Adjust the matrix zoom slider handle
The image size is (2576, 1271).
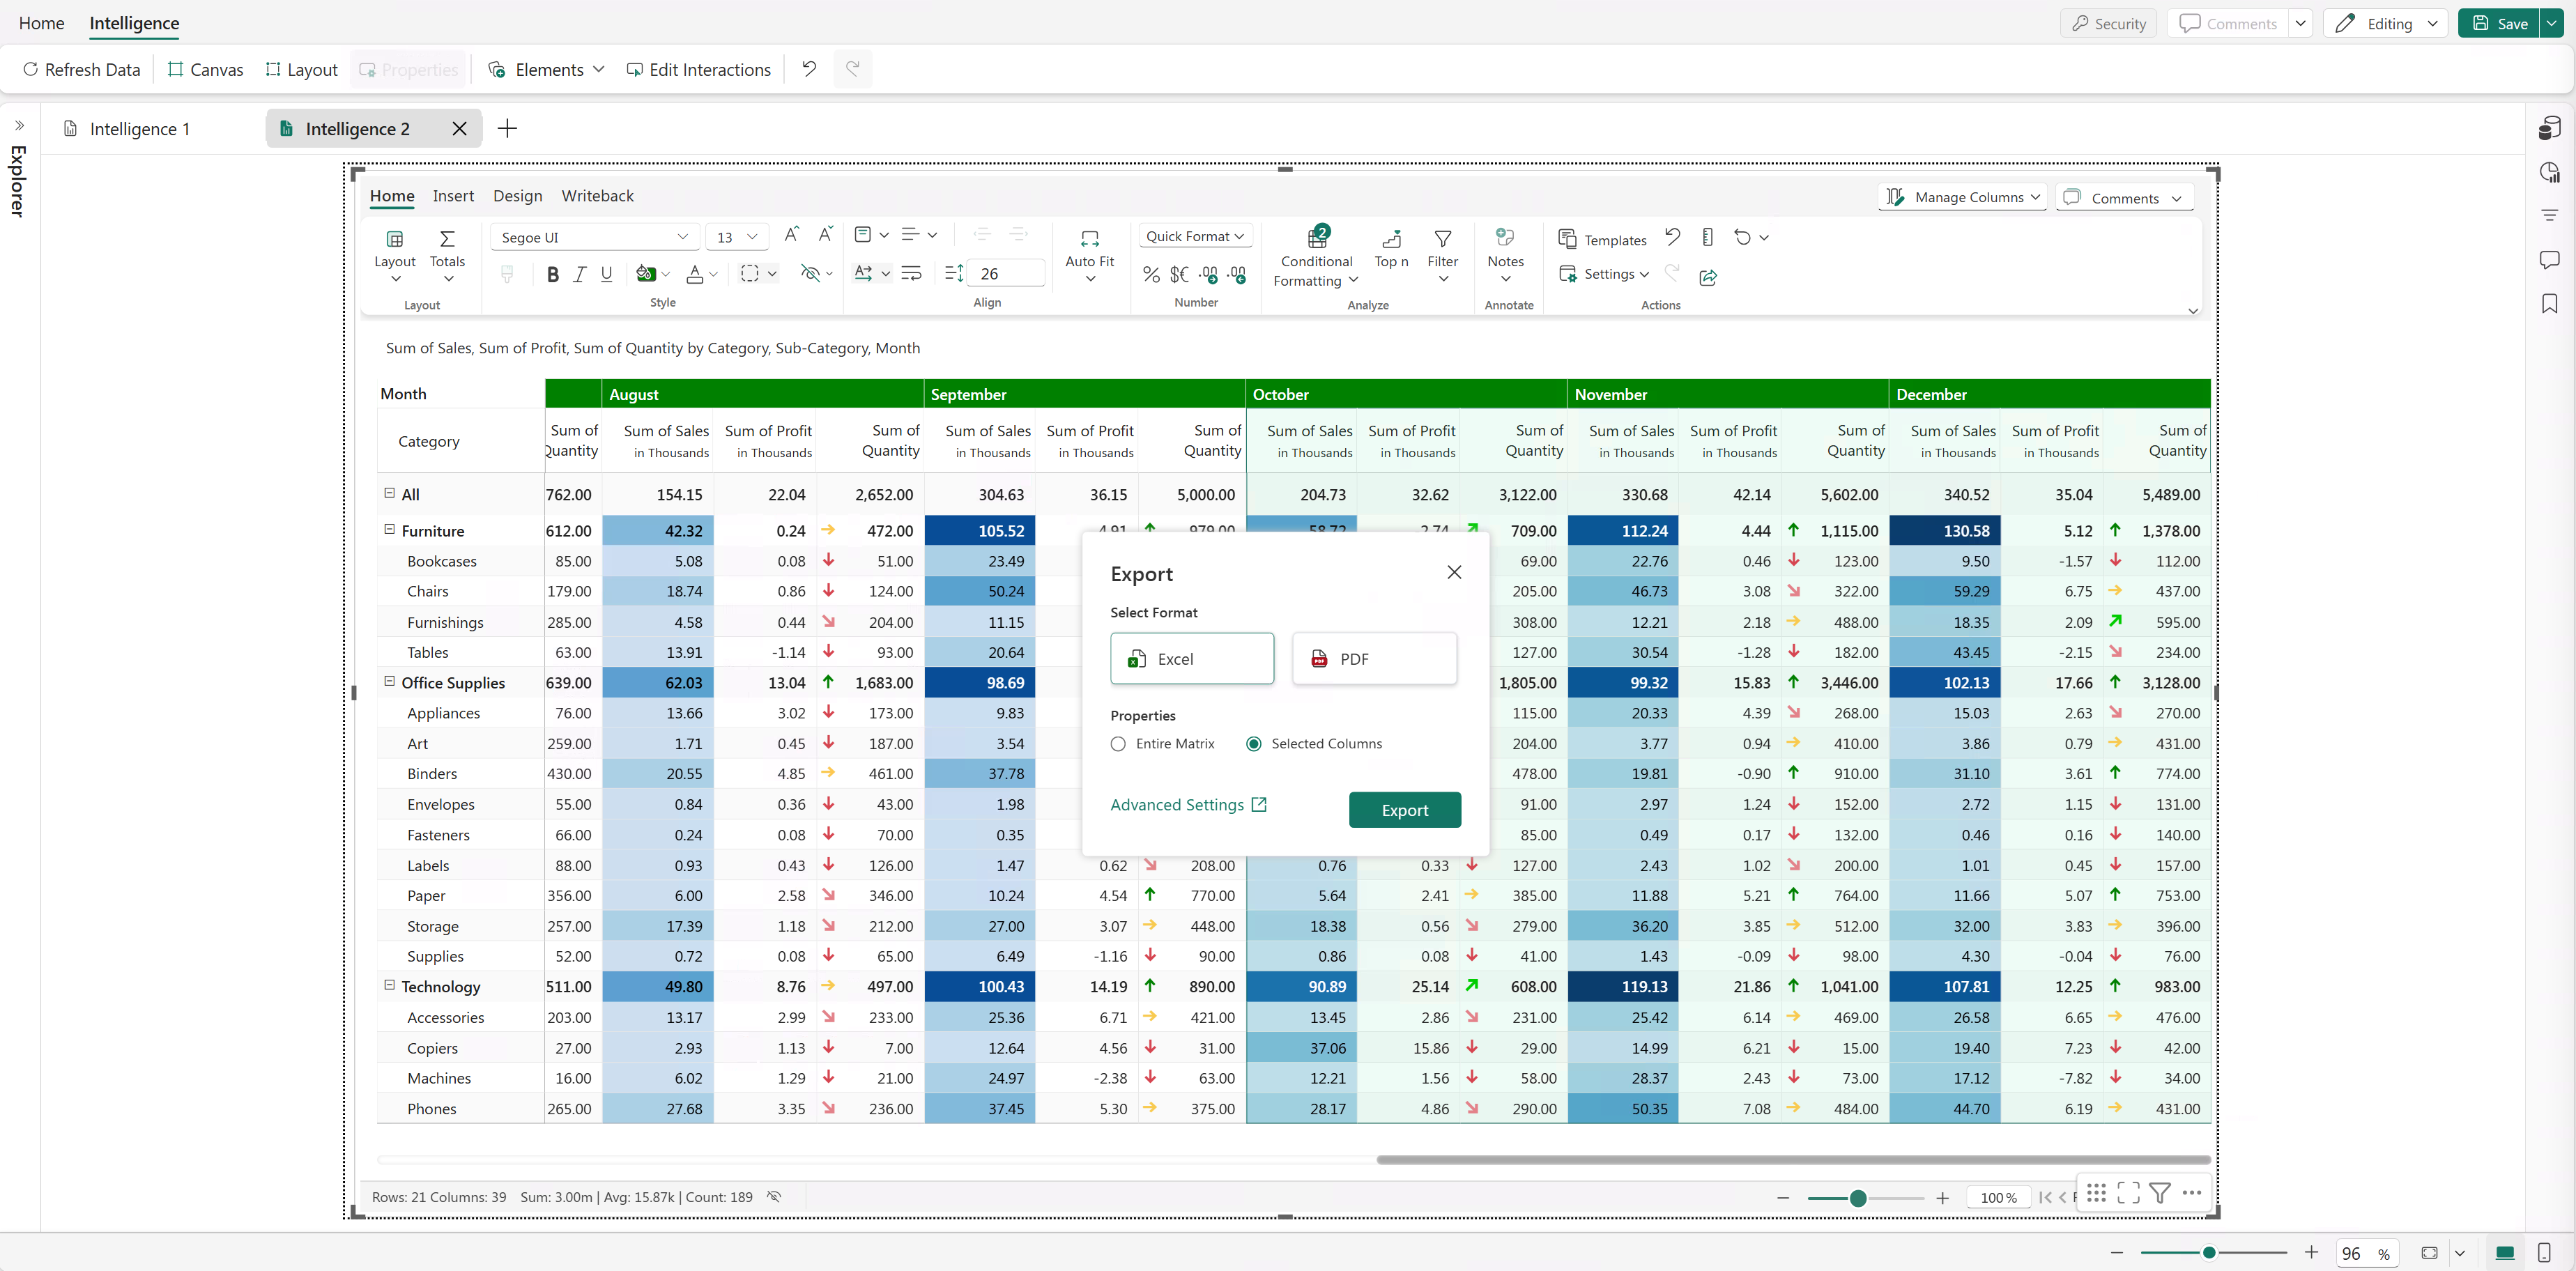[x=1857, y=1198]
